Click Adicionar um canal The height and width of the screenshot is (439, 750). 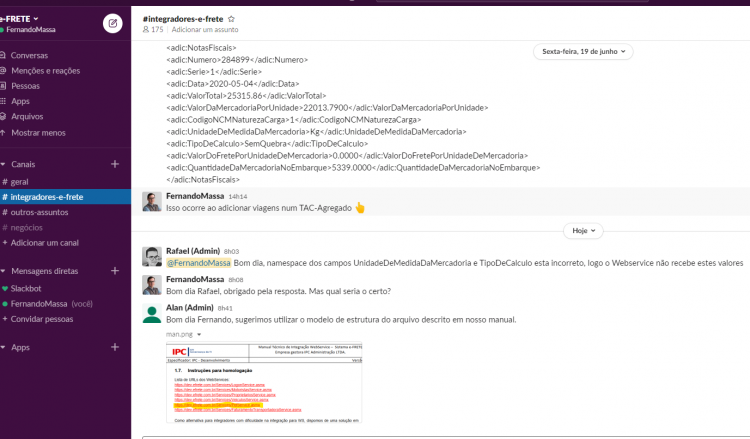tap(44, 243)
